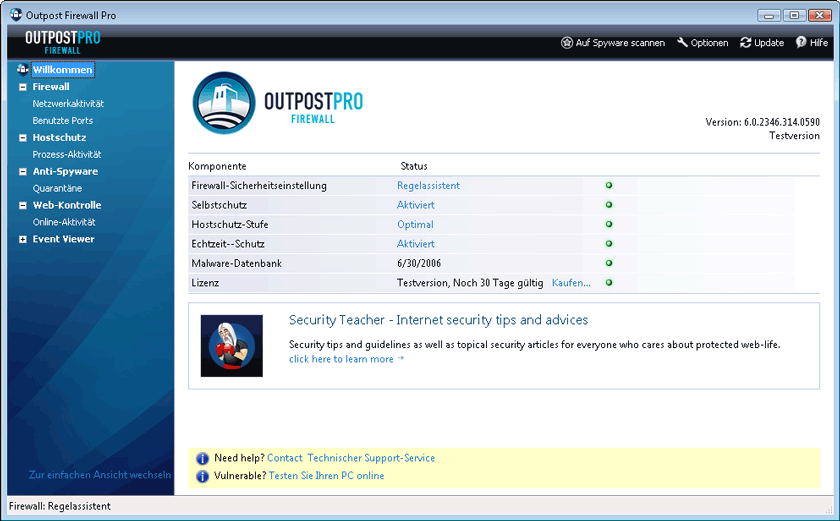
Task: Click Zur einfachen Ansicht wechseln link
Action: [x=100, y=474]
